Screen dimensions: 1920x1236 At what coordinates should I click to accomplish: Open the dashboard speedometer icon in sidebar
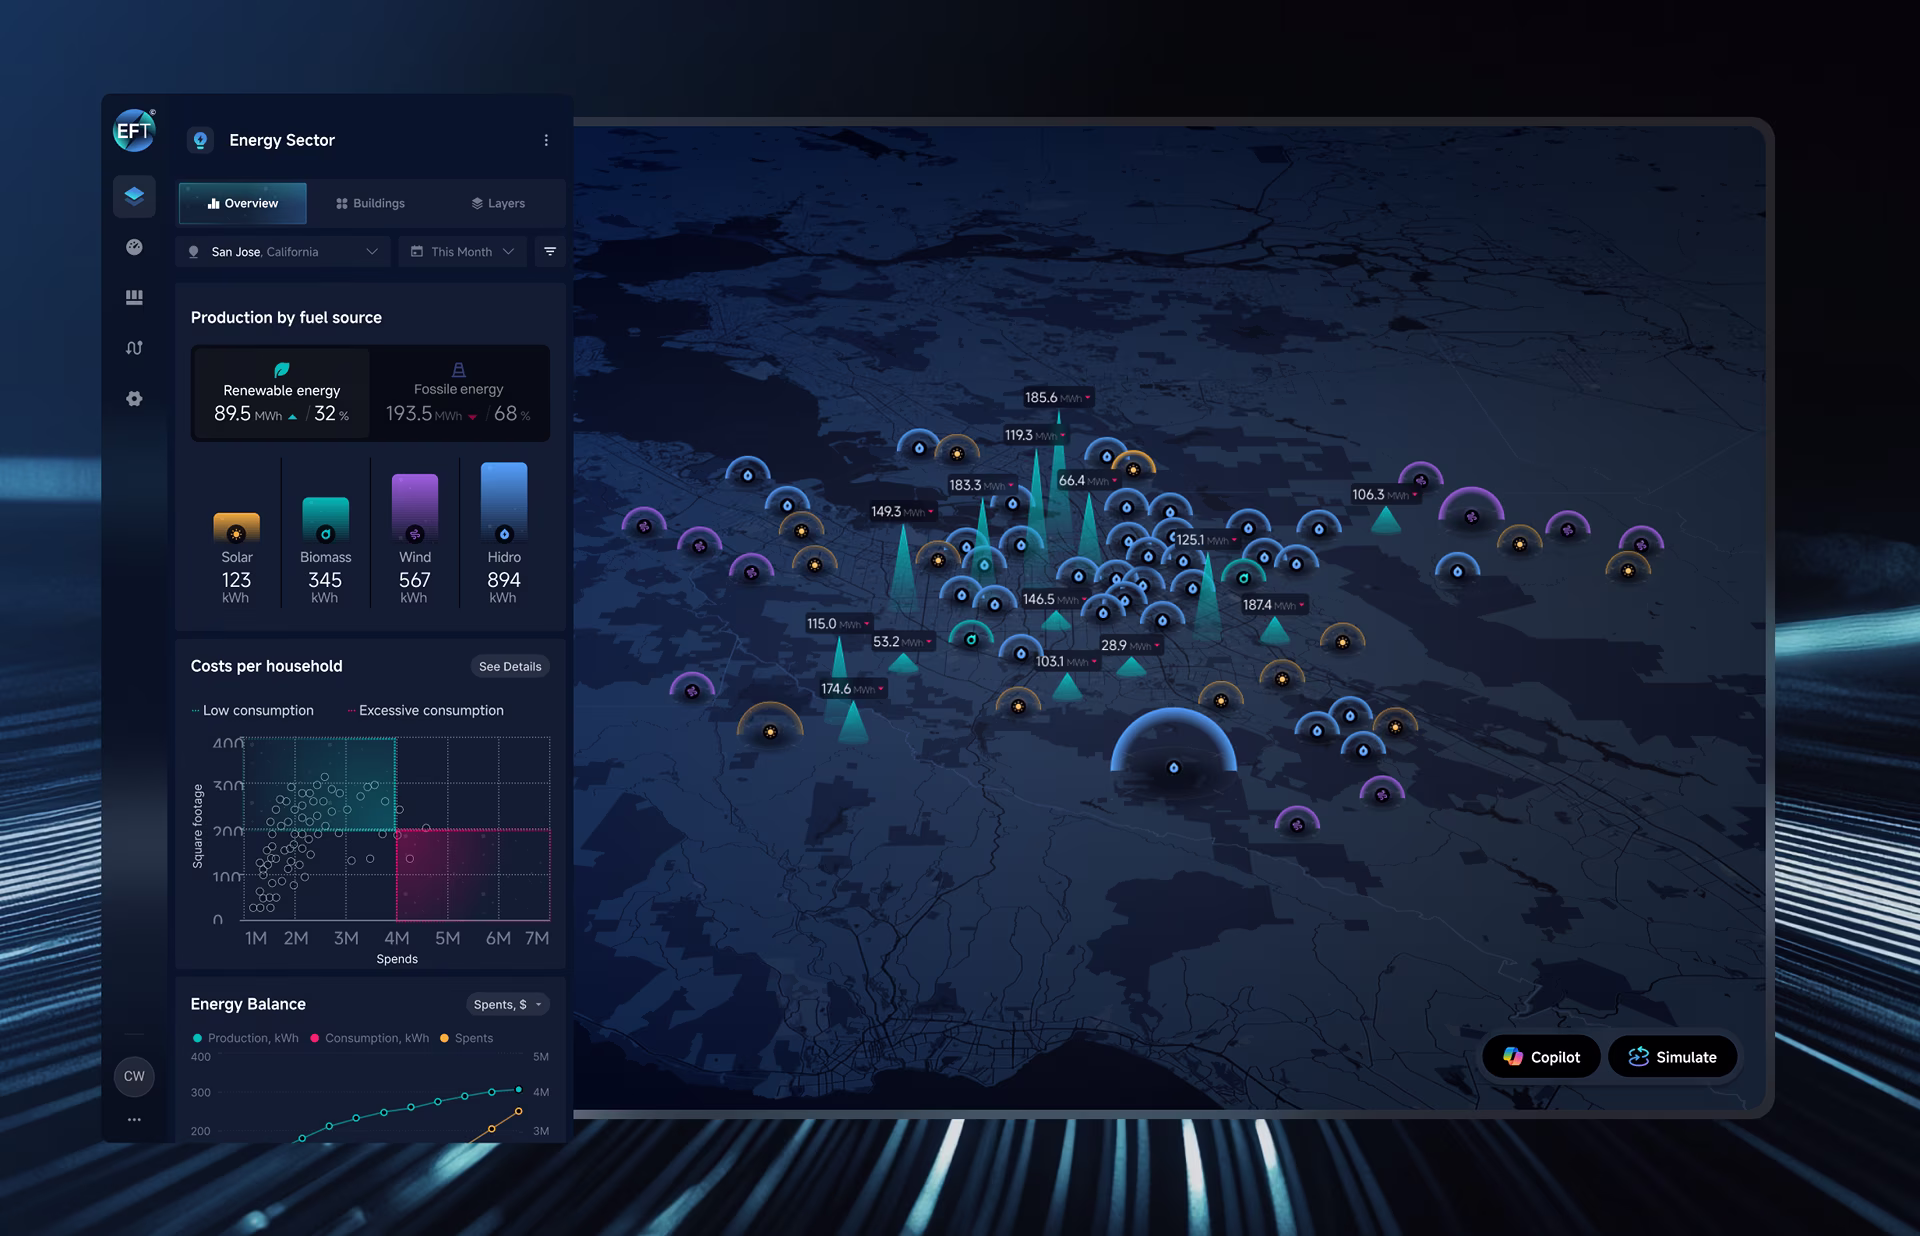pyautogui.click(x=134, y=247)
